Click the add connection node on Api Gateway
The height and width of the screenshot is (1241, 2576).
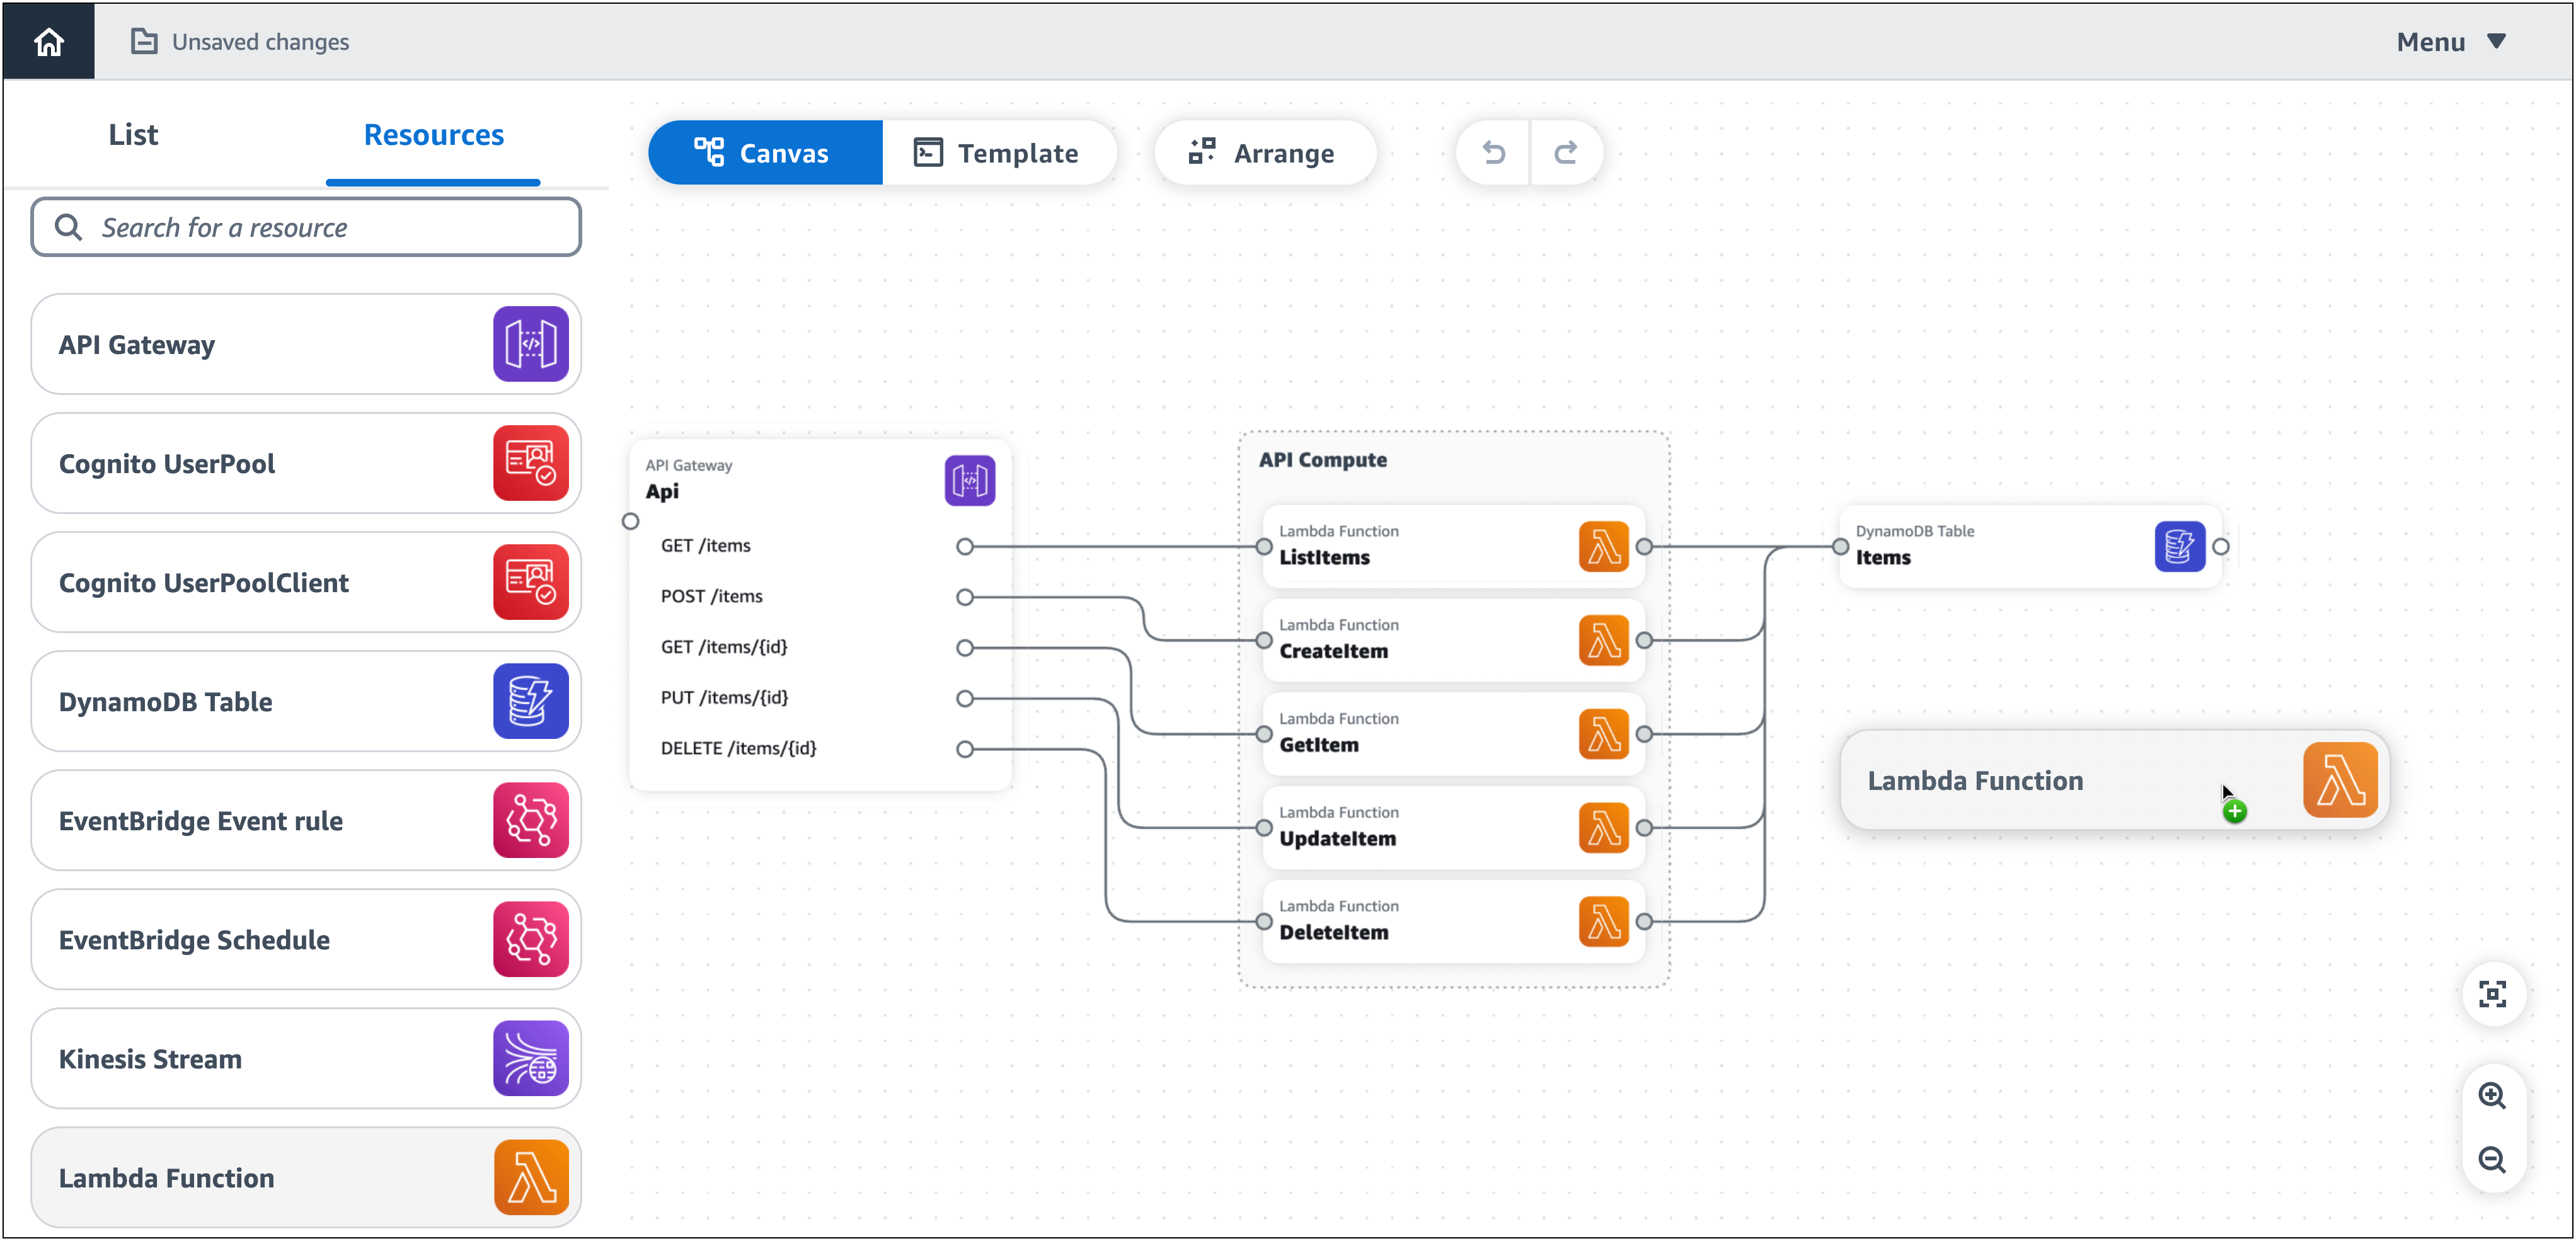tap(630, 520)
